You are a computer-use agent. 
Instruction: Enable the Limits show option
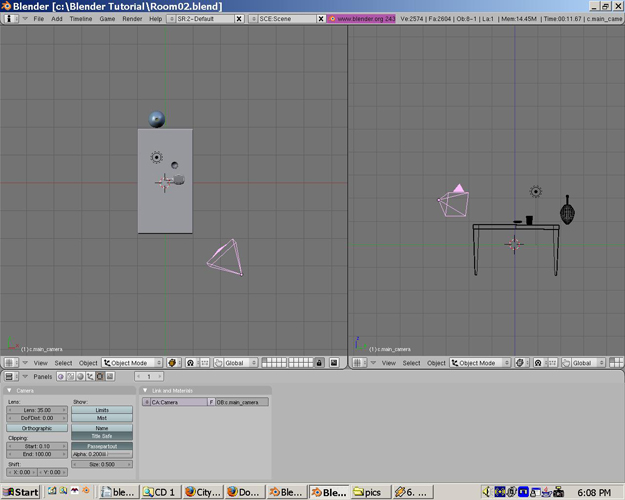[102, 410]
